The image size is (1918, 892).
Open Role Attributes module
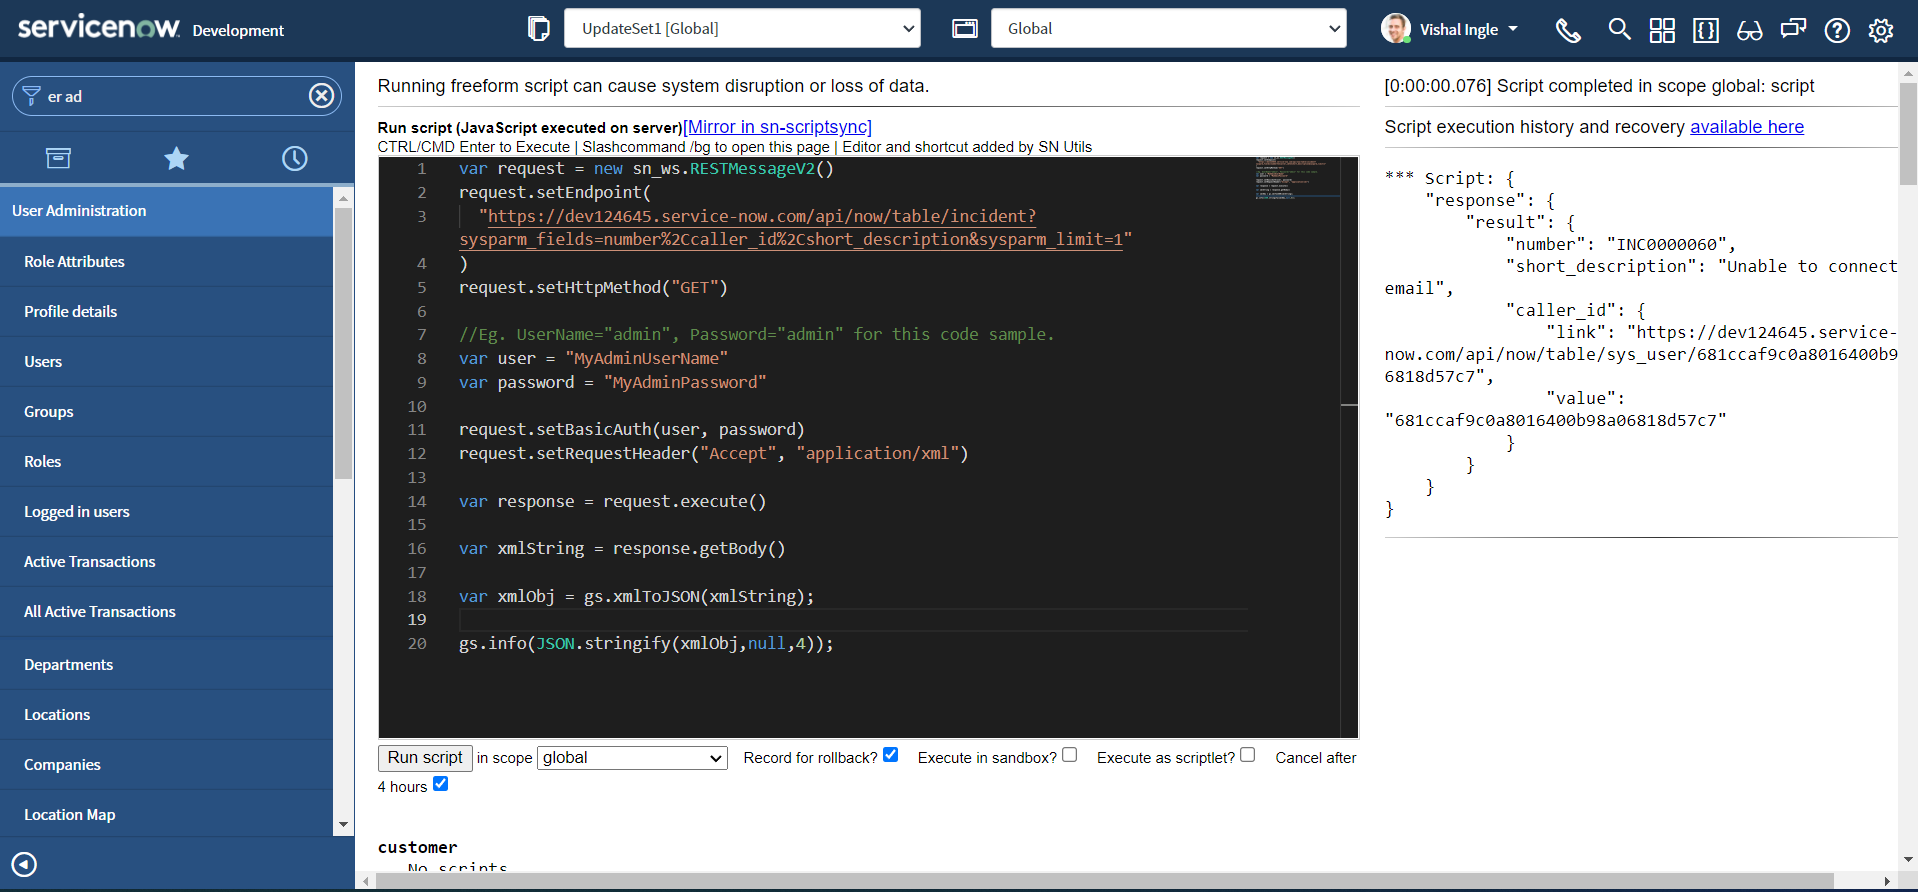tap(166, 262)
